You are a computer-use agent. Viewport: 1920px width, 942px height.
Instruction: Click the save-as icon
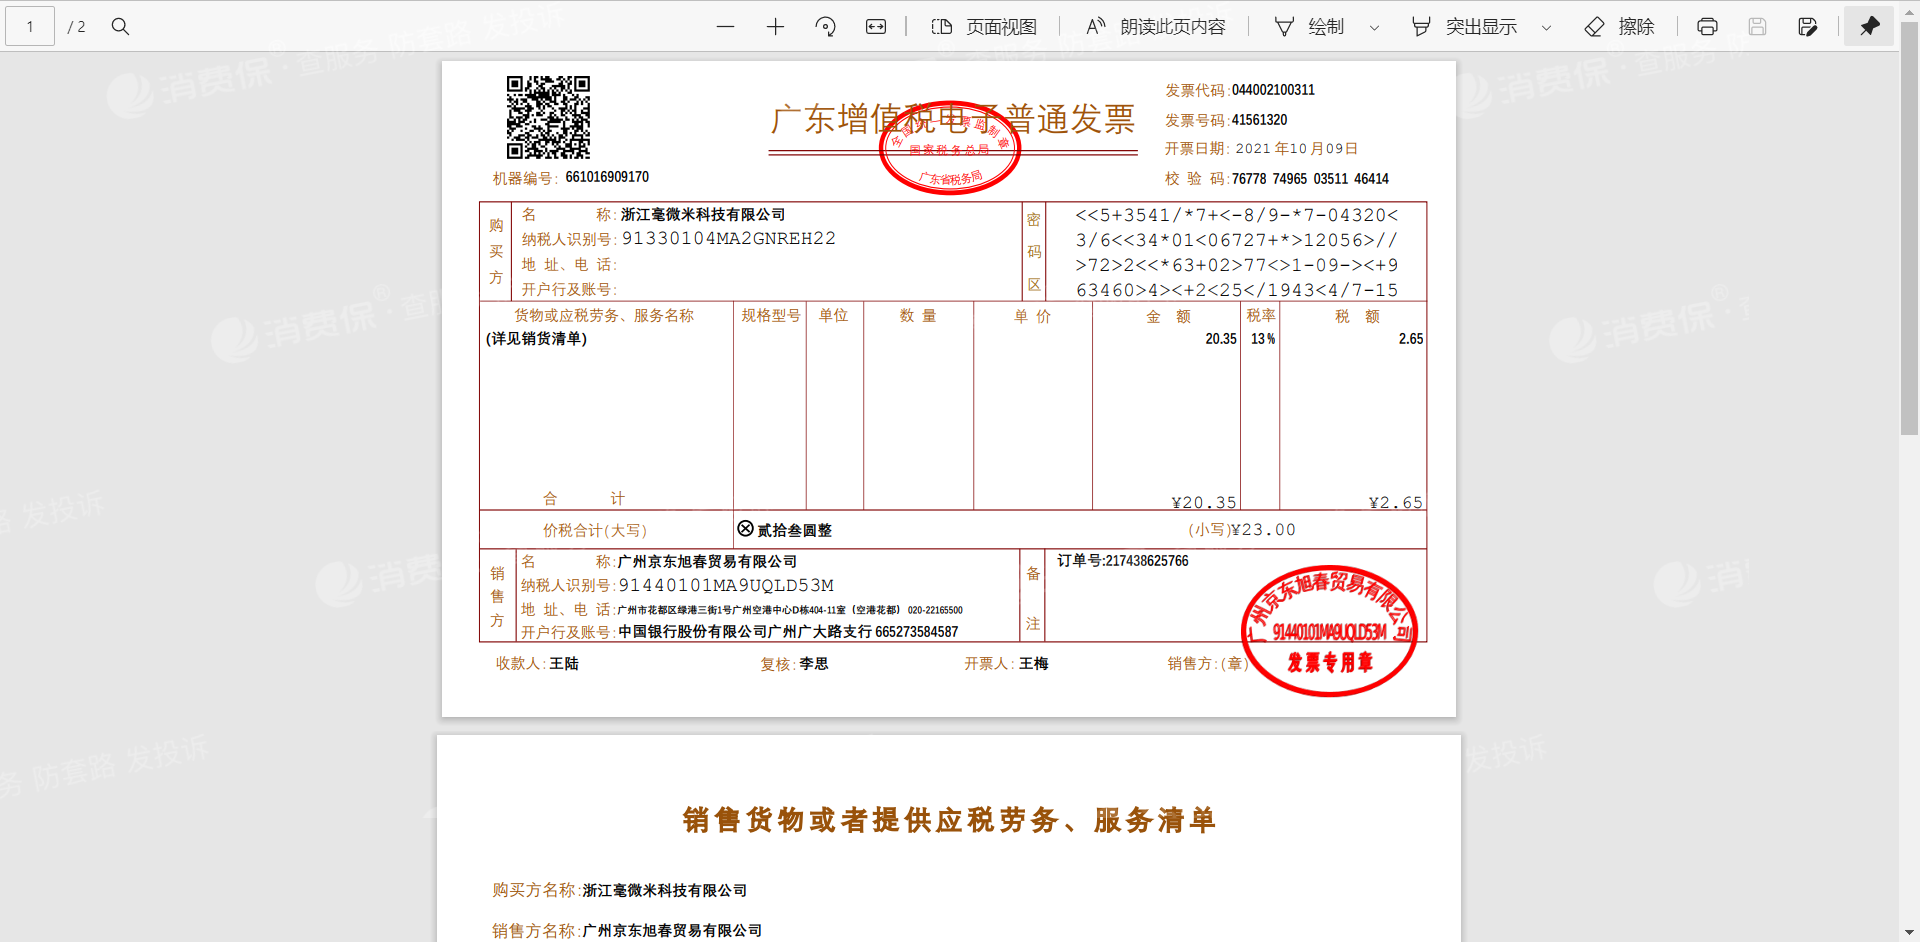pos(1807,27)
